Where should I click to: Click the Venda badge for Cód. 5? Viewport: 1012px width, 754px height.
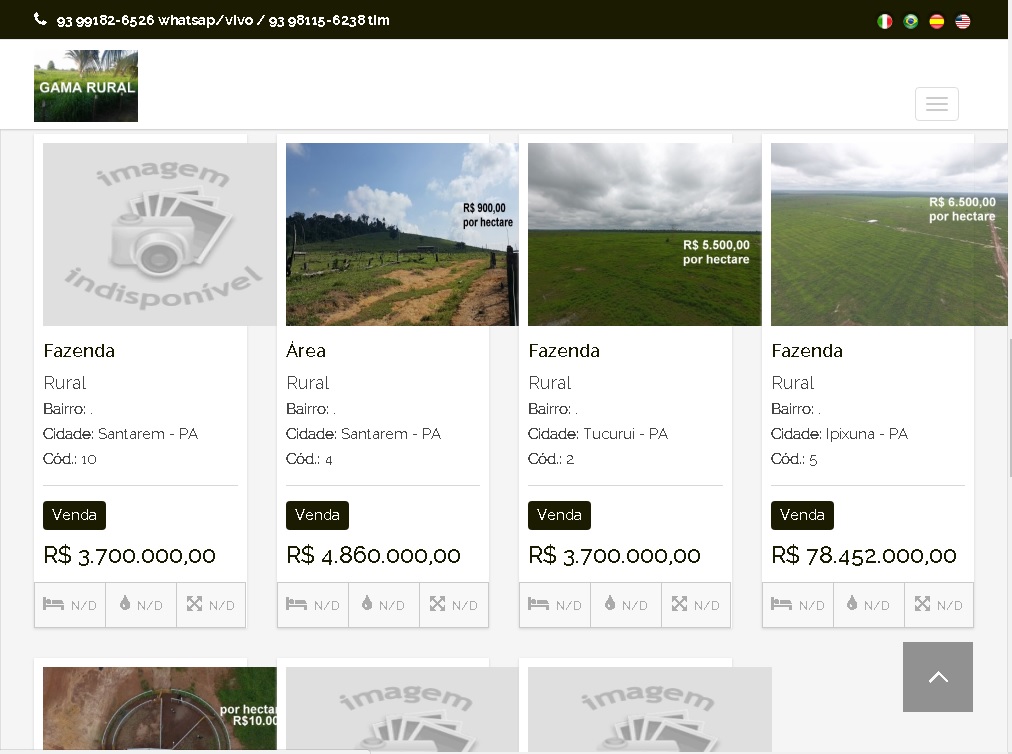coord(802,515)
